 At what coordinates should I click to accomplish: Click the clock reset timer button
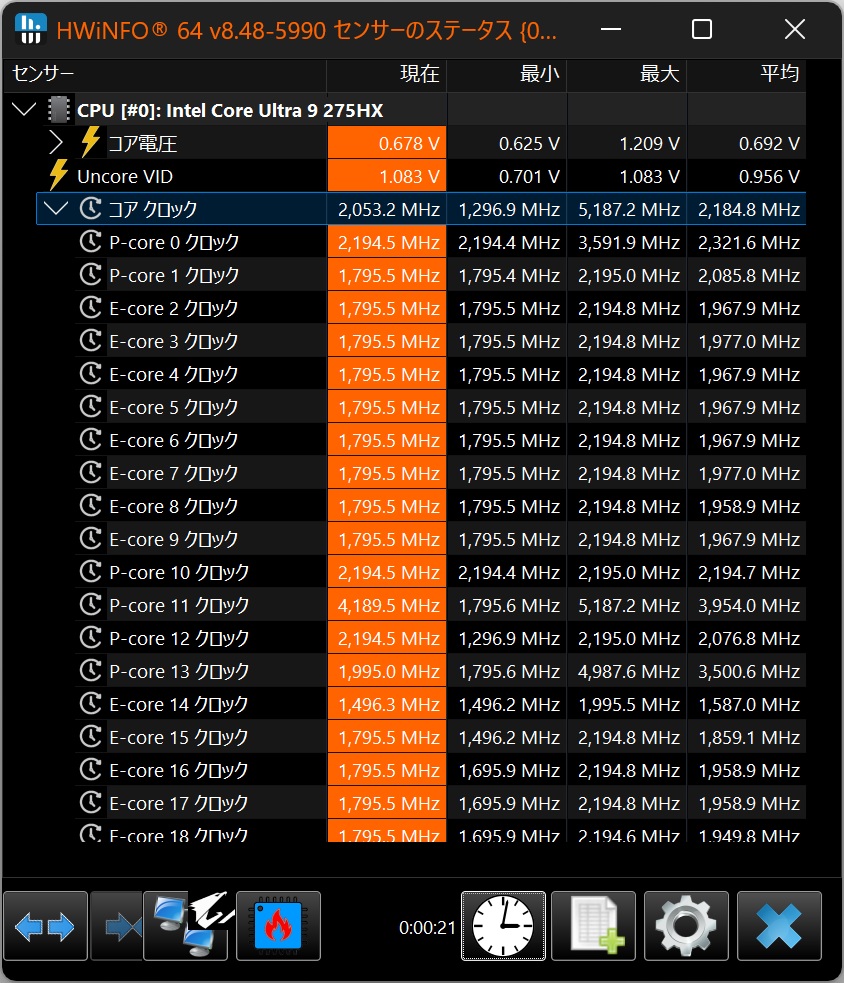point(504,926)
